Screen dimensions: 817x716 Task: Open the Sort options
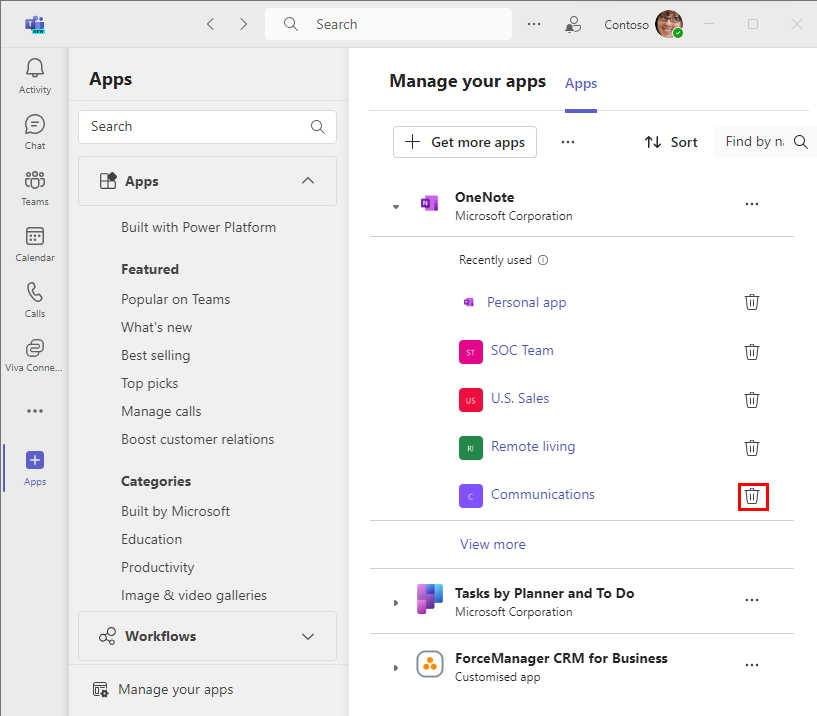click(x=671, y=142)
